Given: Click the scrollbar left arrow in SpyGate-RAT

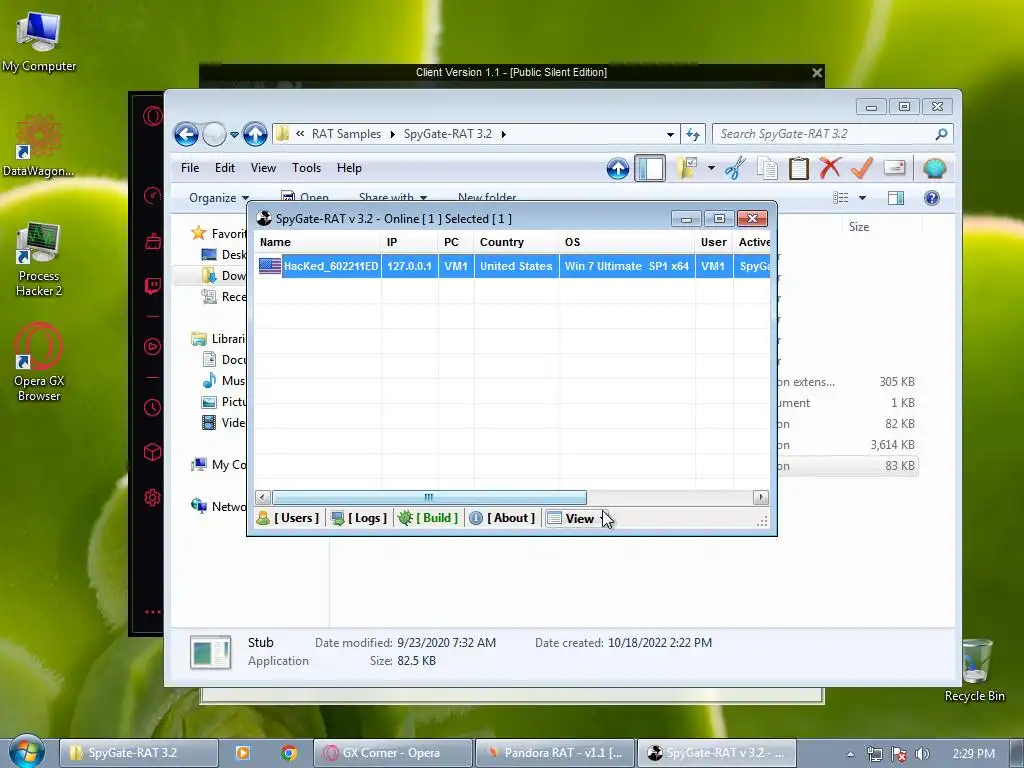Looking at the screenshot, I should coord(263,498).
